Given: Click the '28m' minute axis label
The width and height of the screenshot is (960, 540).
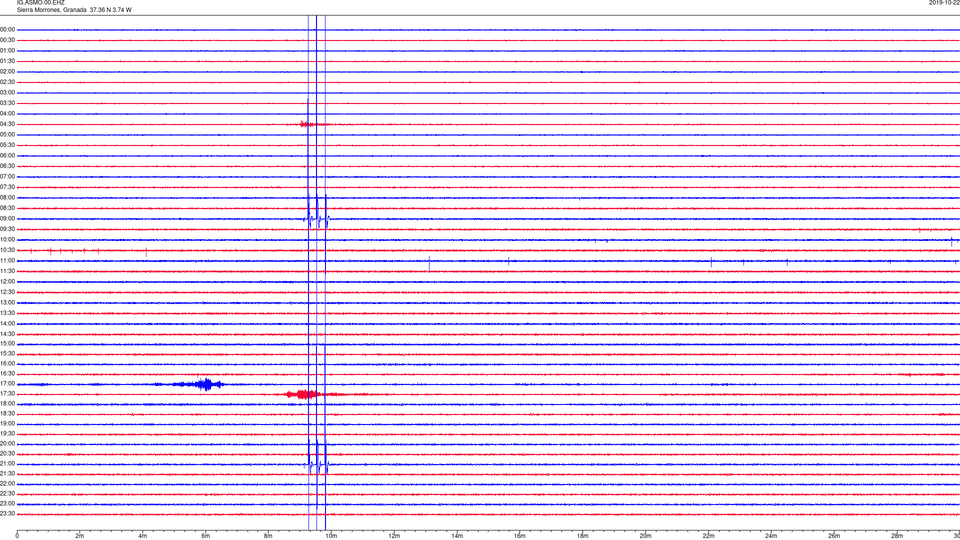Looking at the screenshot, I should click(x=898, y=536).
